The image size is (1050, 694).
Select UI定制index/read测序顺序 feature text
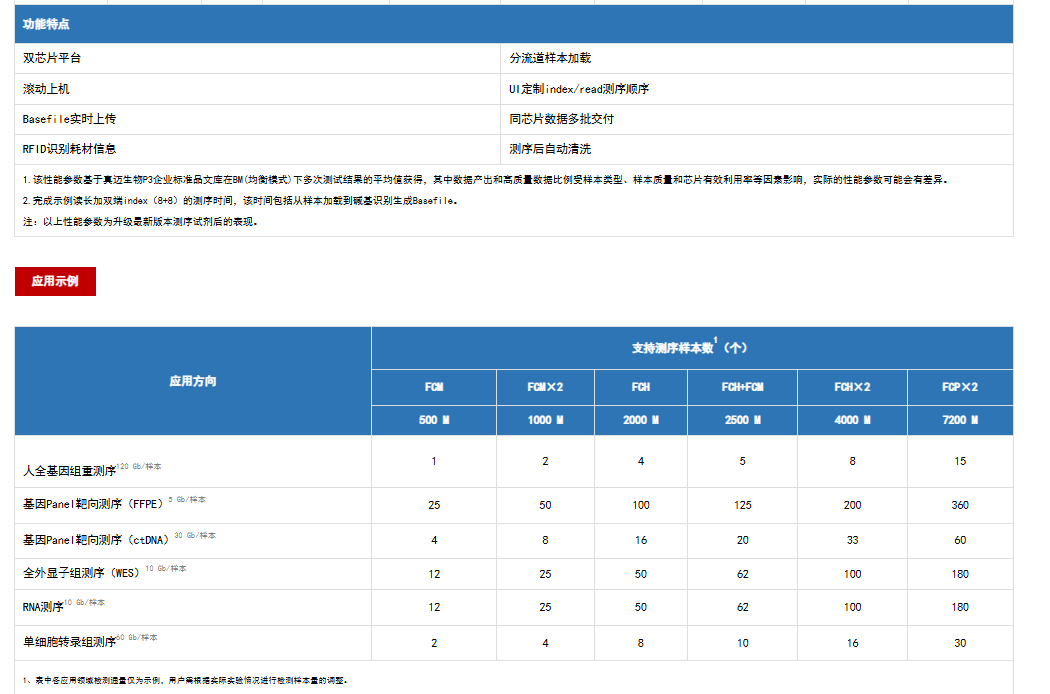coord(579,89)
